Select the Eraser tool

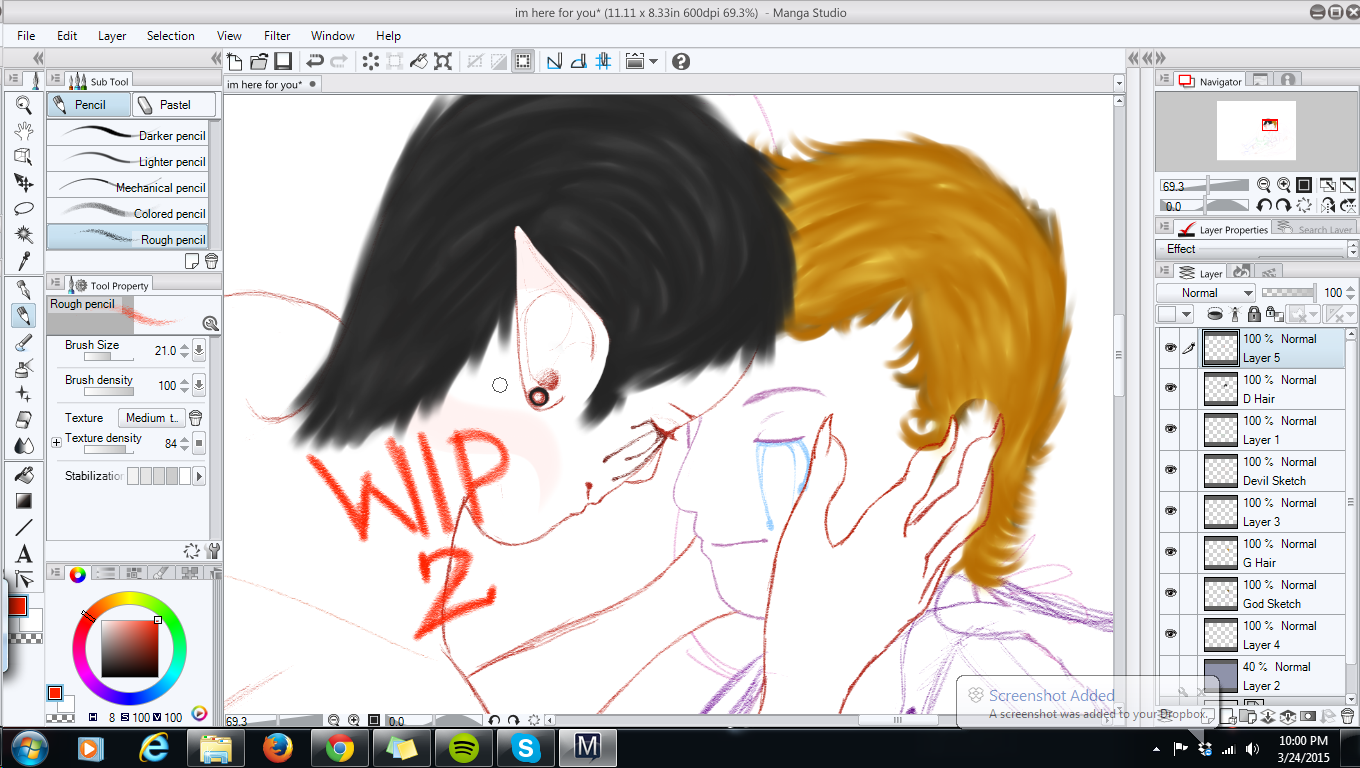[x=24, y=420]
